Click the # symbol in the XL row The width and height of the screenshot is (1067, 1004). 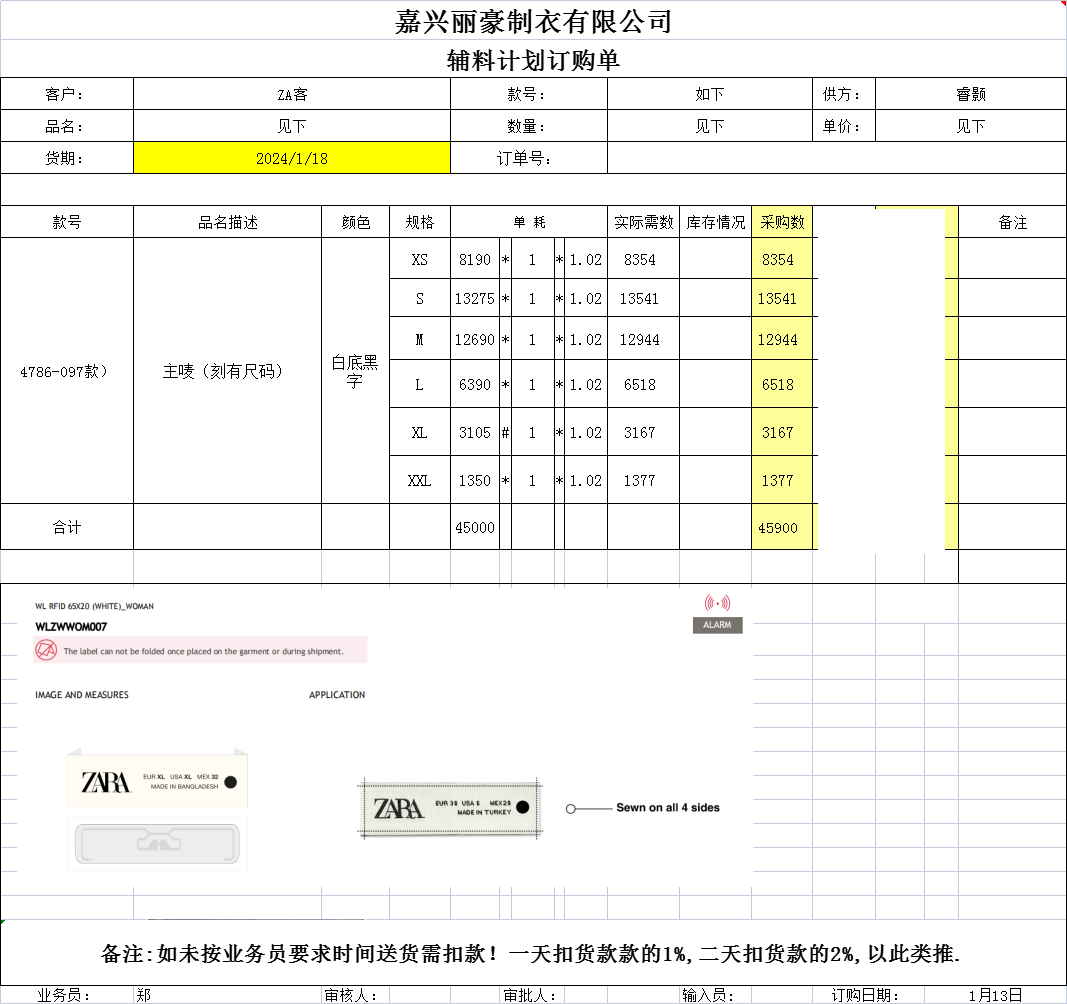tap(506, 432)
